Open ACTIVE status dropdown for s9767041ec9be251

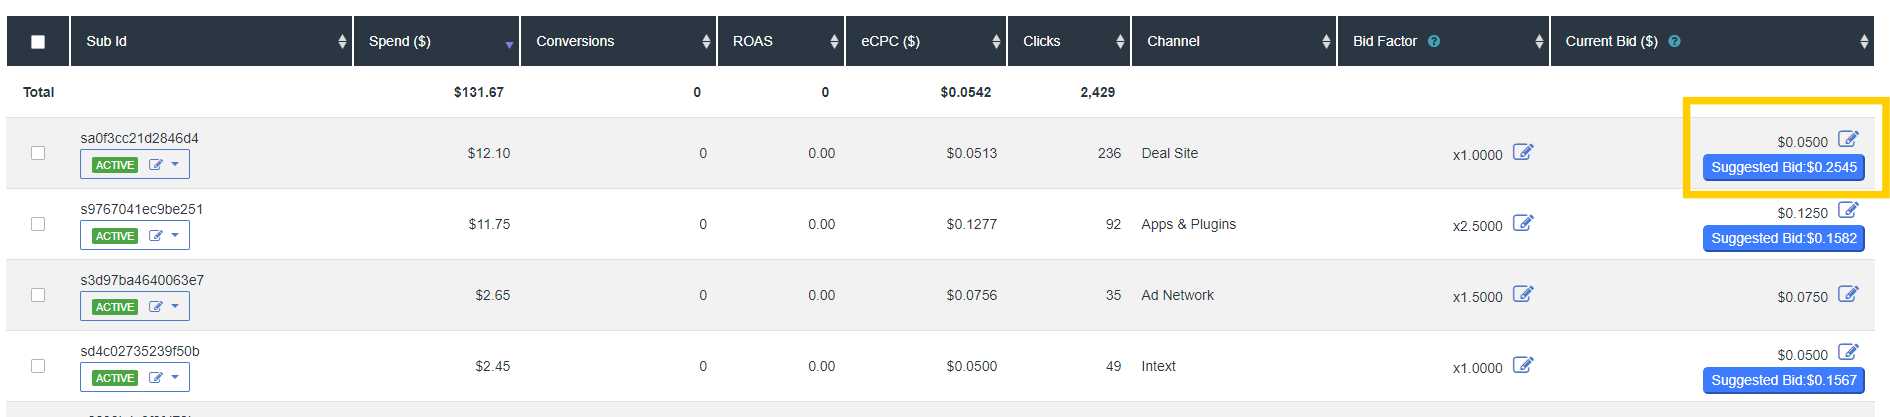pyautogui.click(x=175, y=235)
